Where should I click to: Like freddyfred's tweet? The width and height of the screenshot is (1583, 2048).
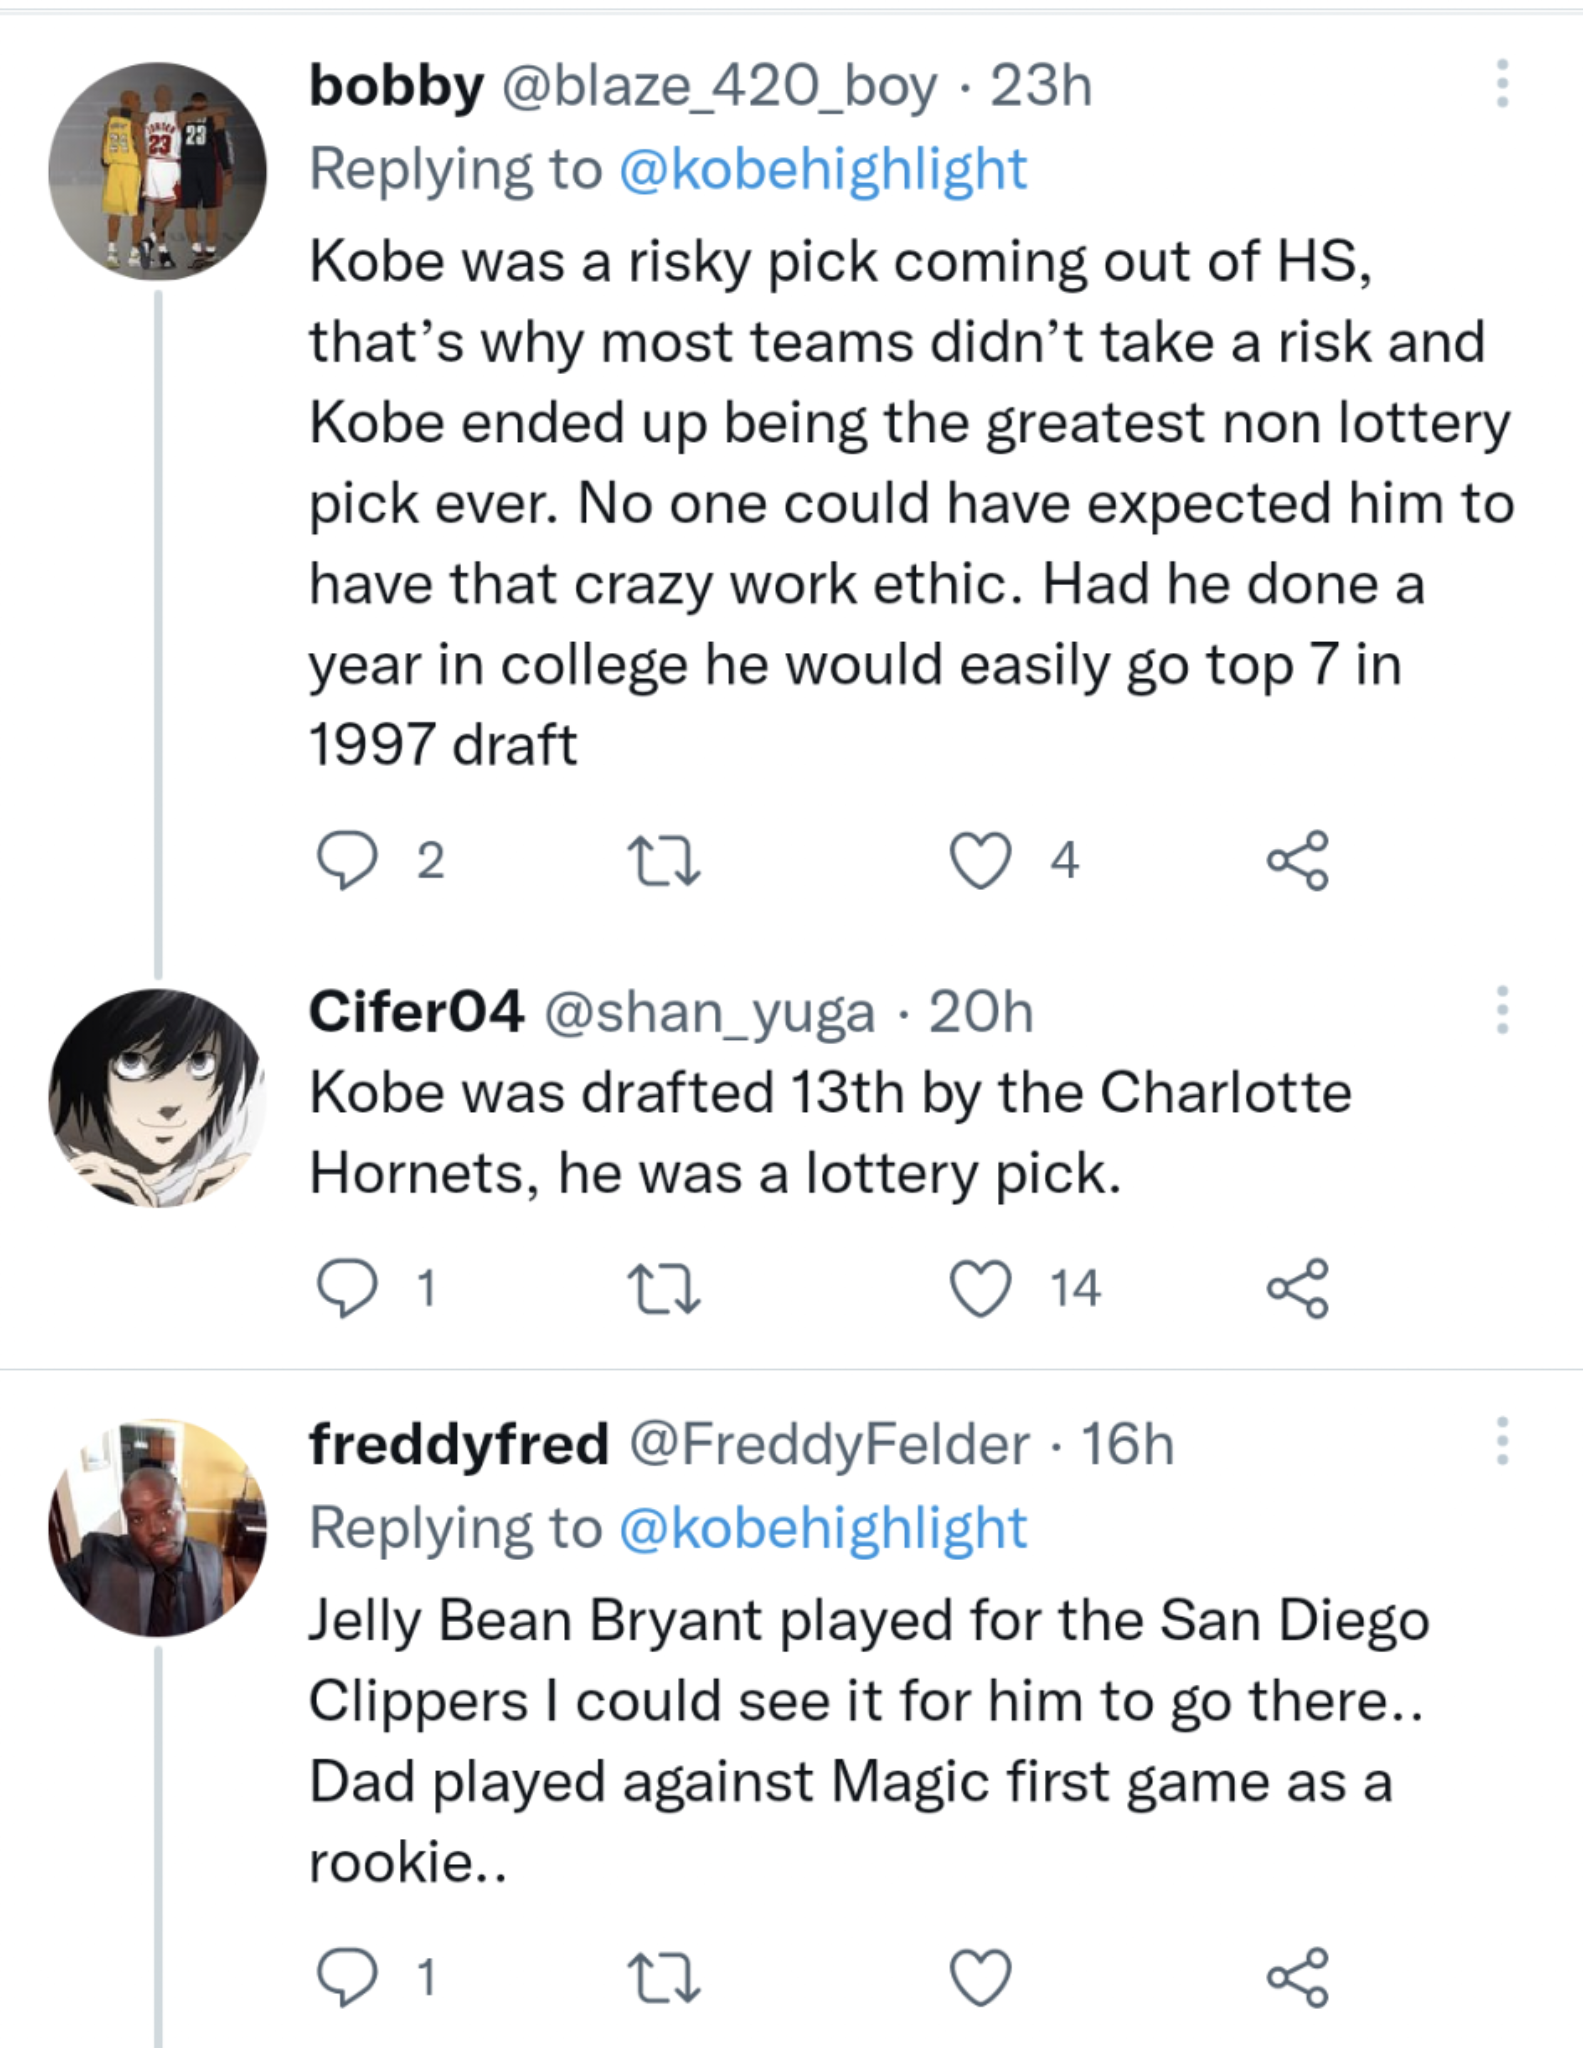click(980, 1977)
